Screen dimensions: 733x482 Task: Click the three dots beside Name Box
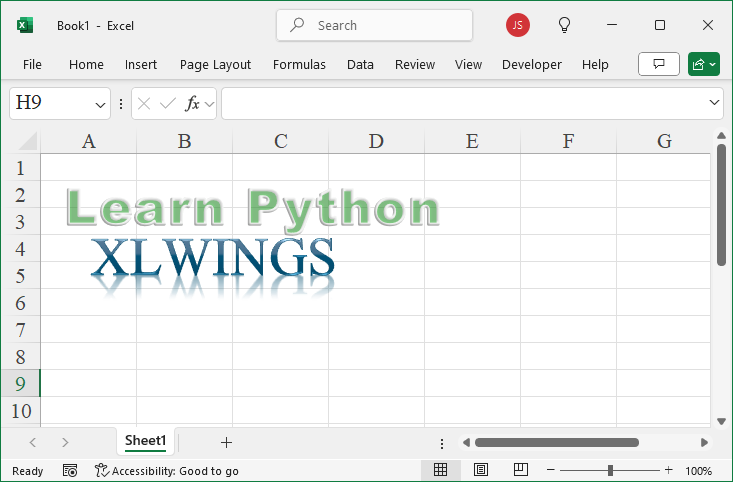(121, 104)
